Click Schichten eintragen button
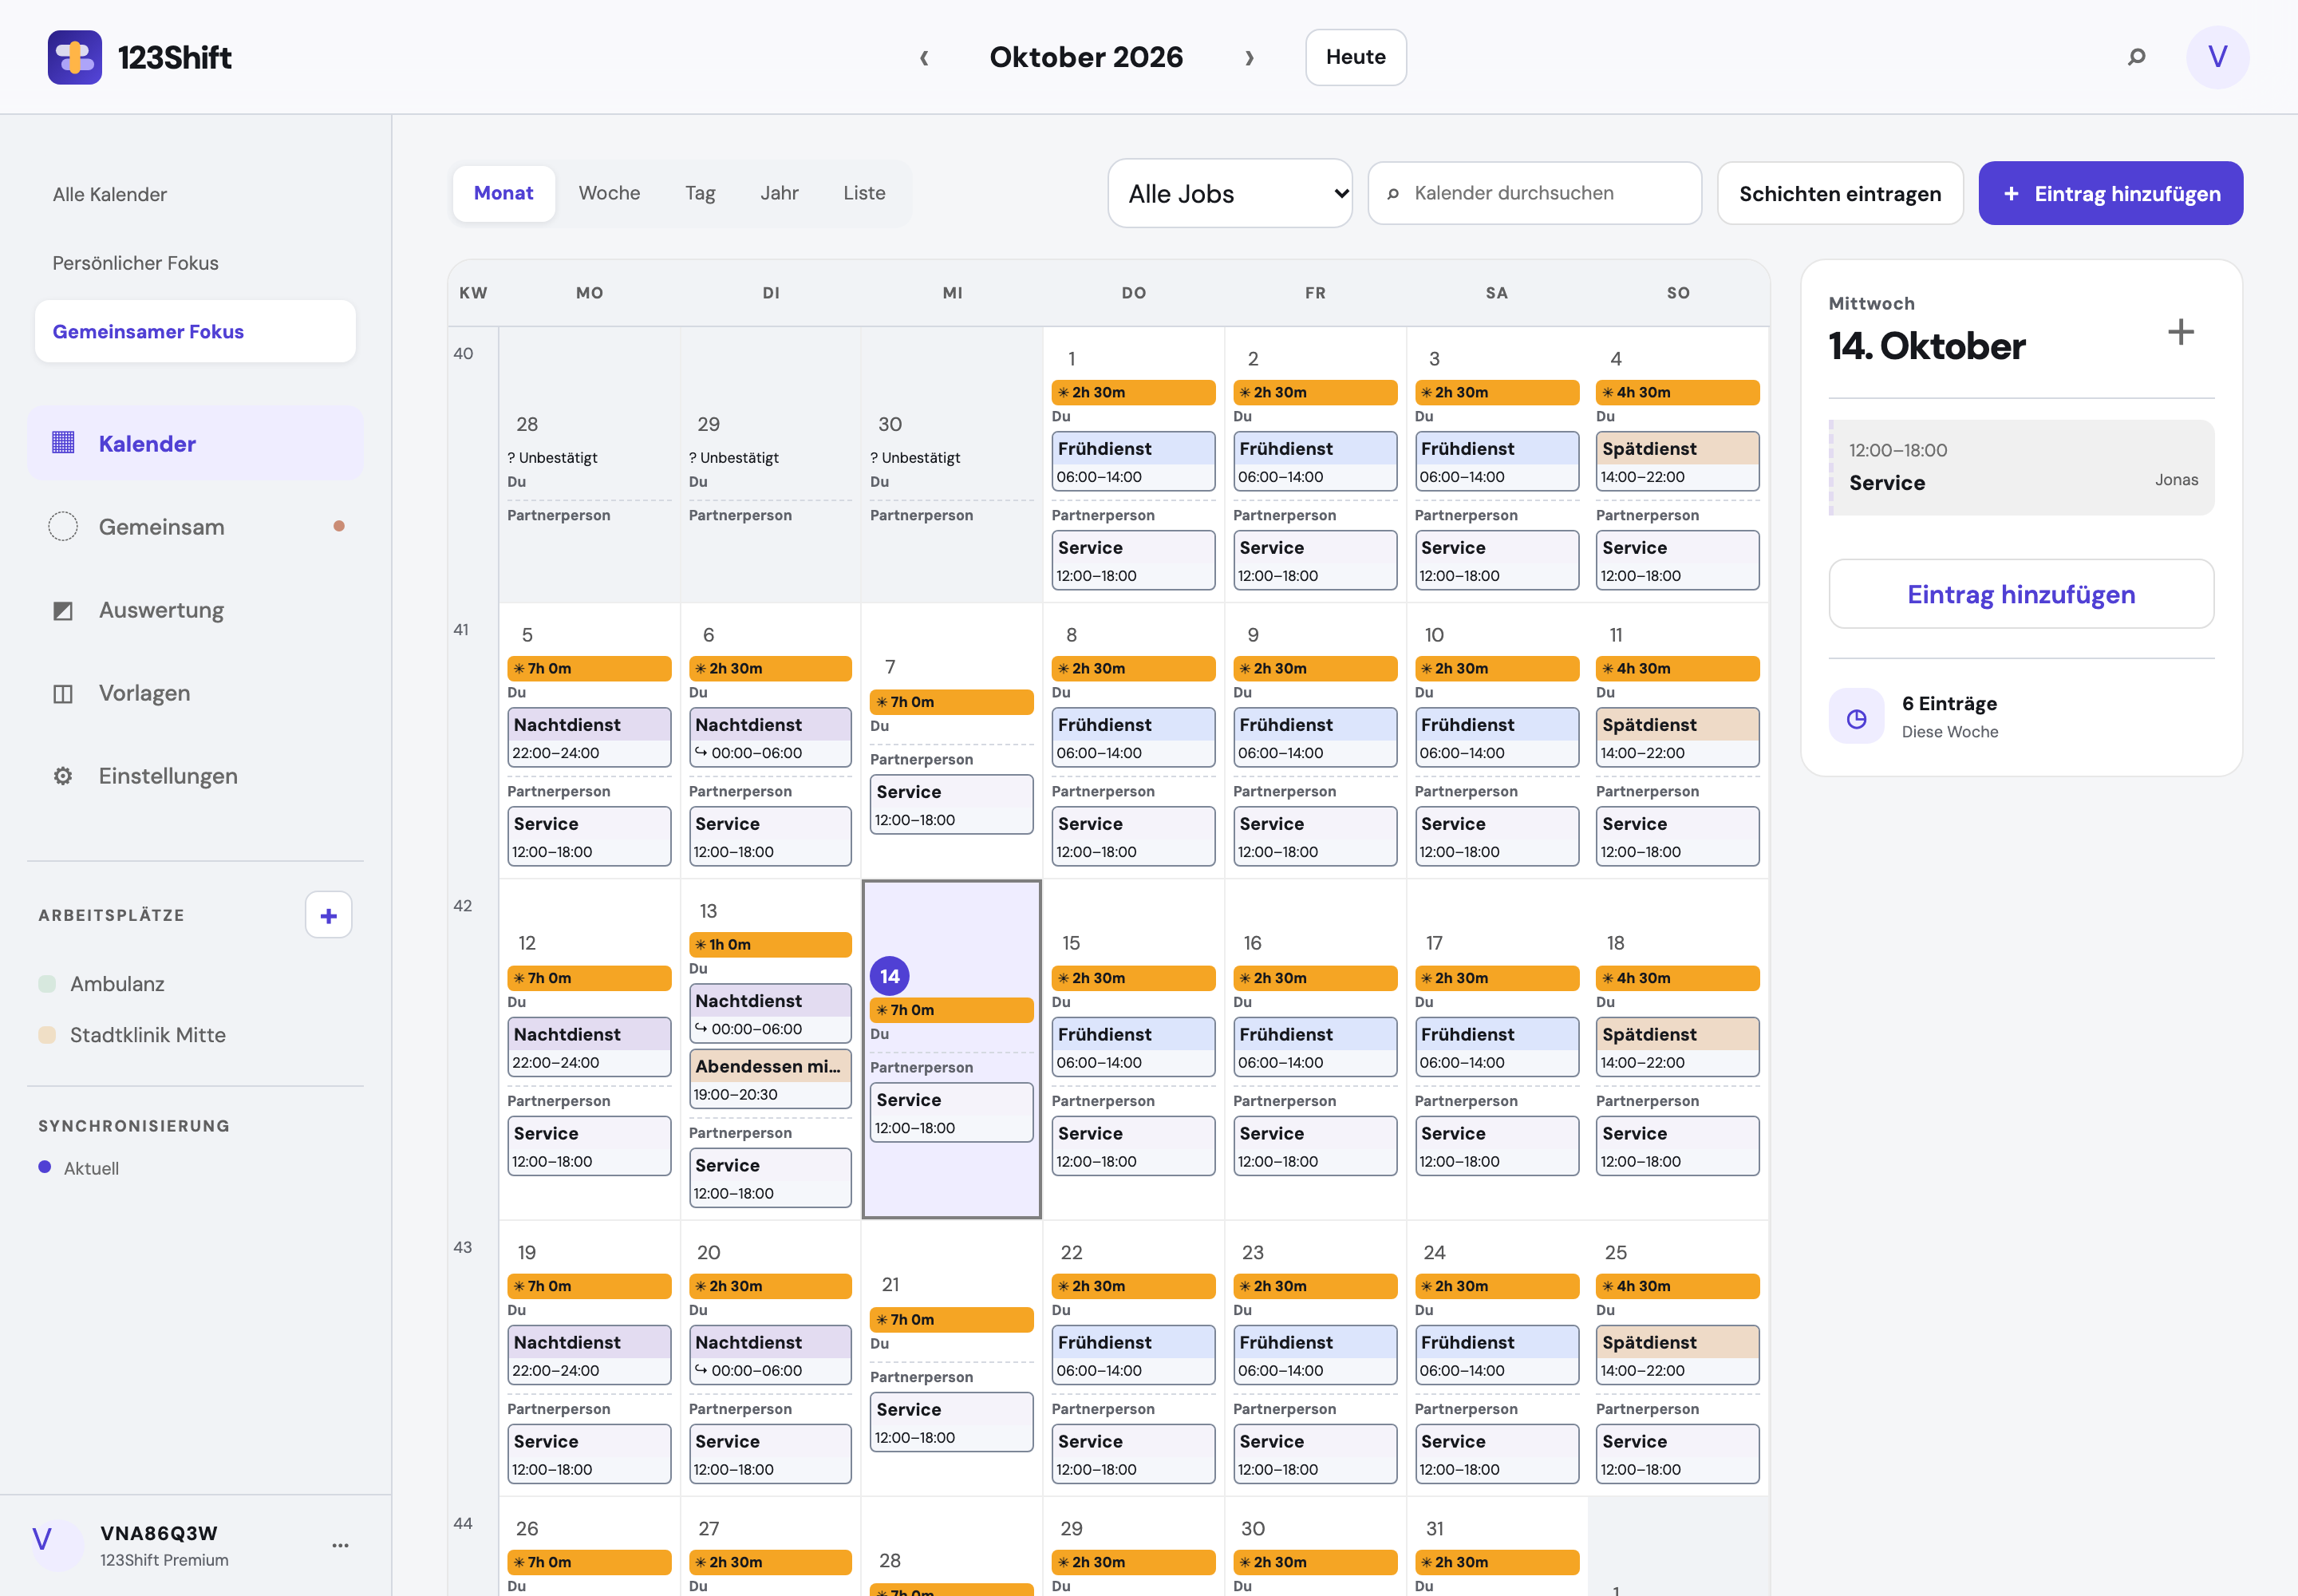The width and height of the screenshot is (2298, 1596). click(1840, 193)
